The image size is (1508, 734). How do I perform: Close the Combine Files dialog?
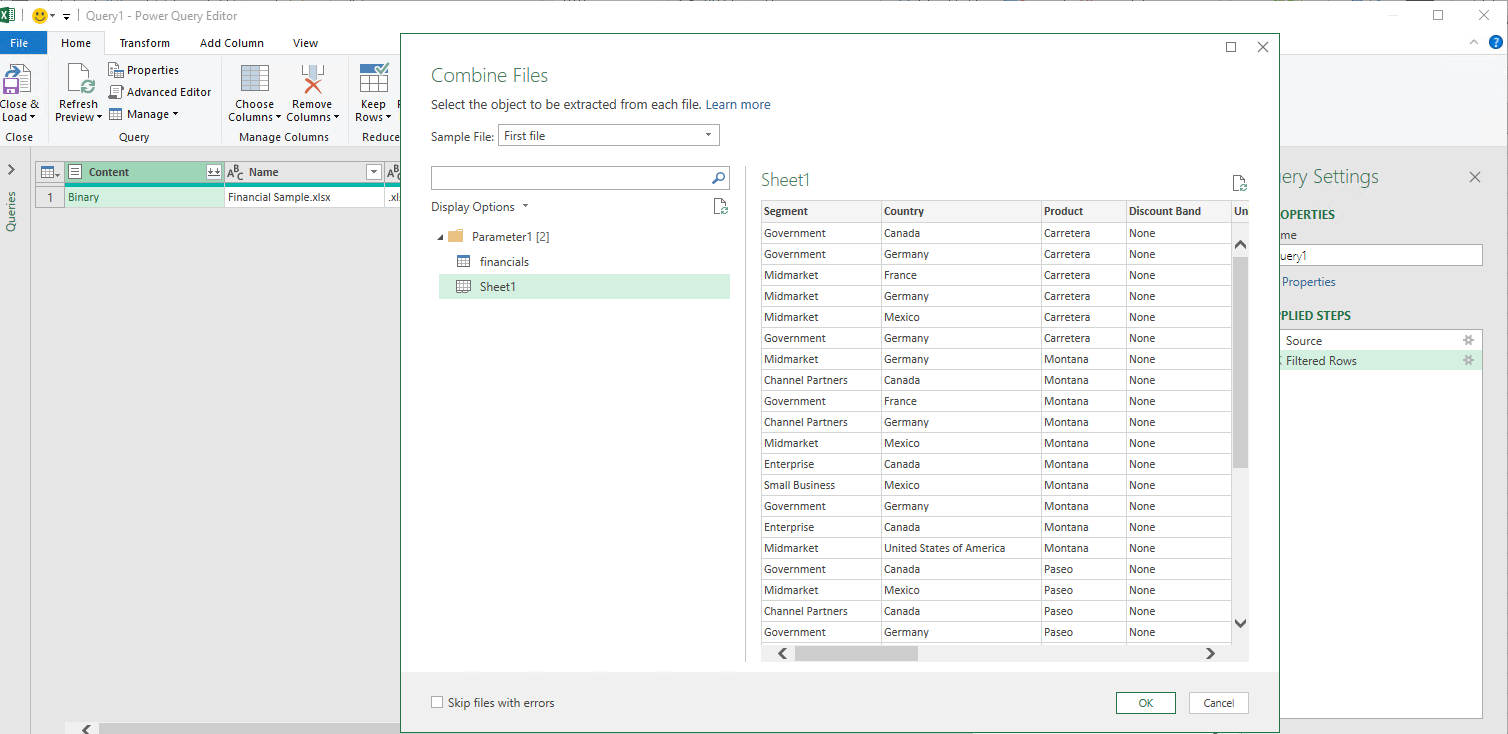[1263, 47]
